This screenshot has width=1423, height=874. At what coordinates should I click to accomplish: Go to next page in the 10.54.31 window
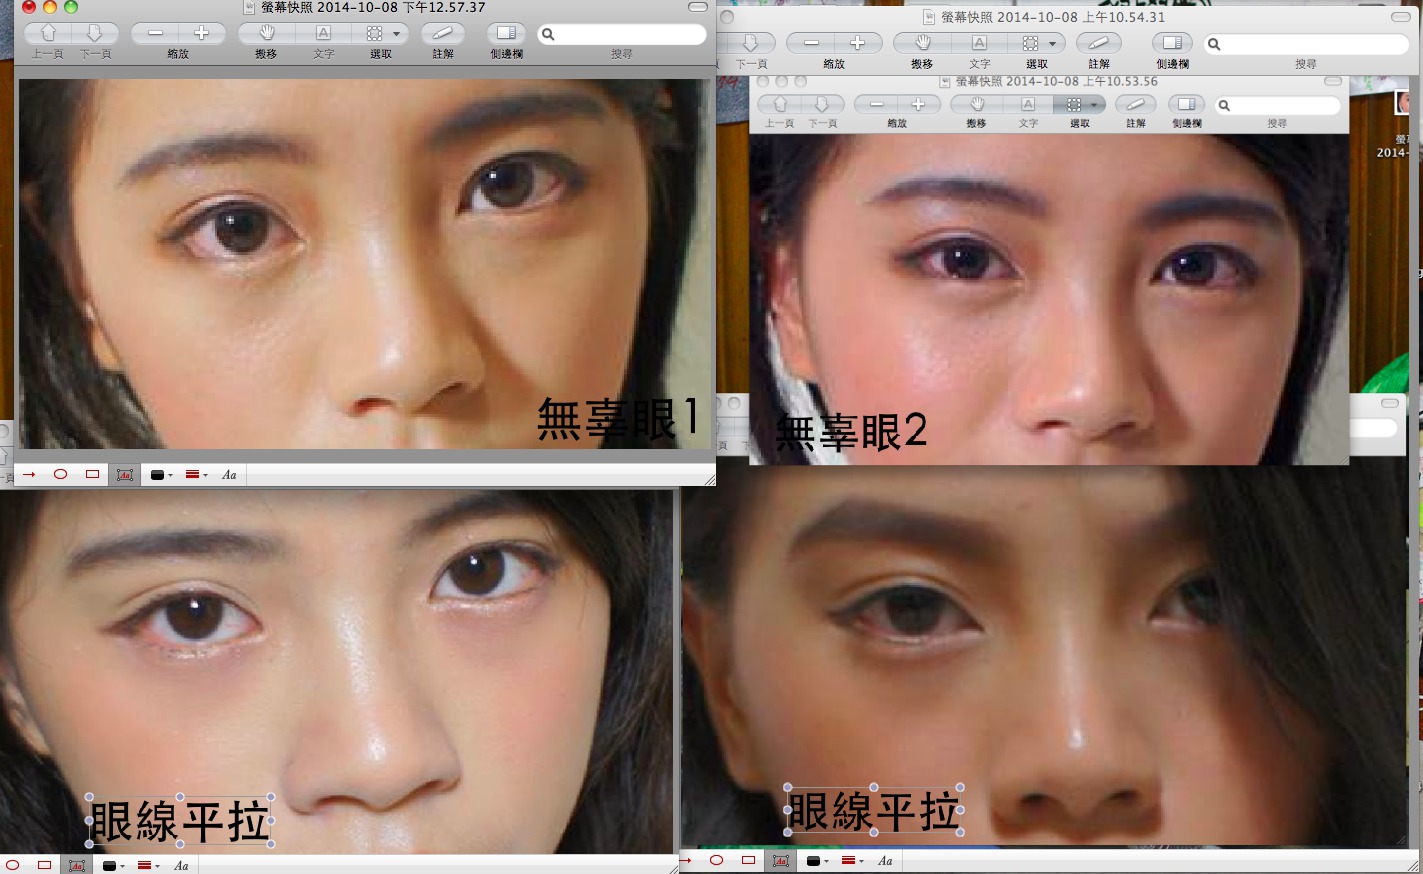pyautogui.click(x=751, y=43)
